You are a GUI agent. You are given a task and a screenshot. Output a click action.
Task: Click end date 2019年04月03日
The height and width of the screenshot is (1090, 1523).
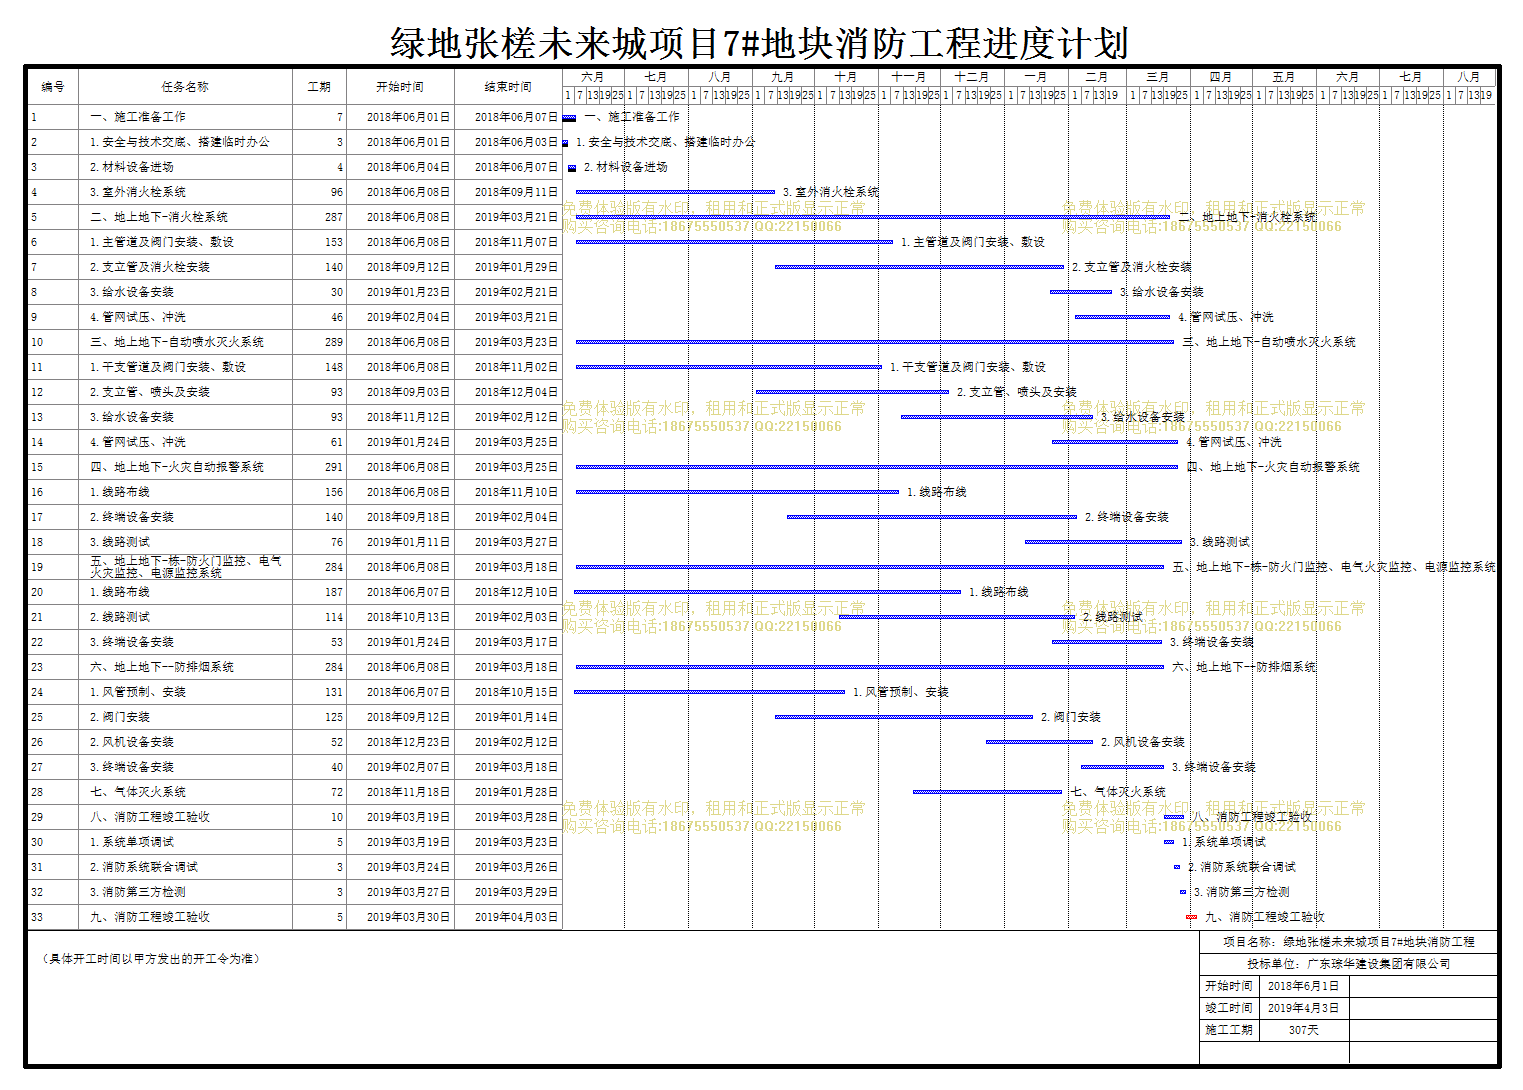[x=516, y=917]
